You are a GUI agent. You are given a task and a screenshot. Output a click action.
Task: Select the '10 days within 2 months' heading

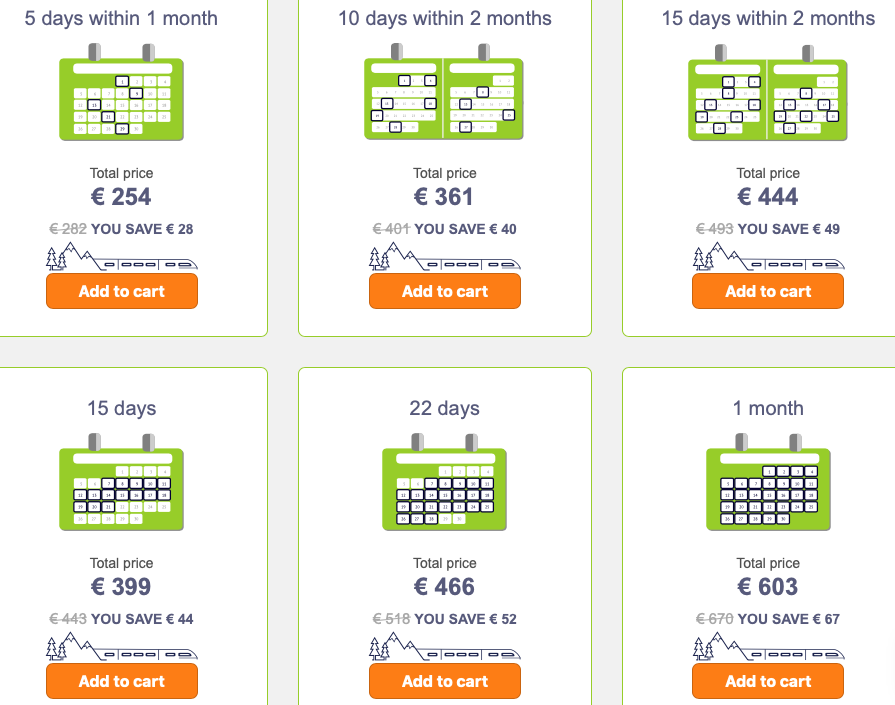[x=445, y=18]
